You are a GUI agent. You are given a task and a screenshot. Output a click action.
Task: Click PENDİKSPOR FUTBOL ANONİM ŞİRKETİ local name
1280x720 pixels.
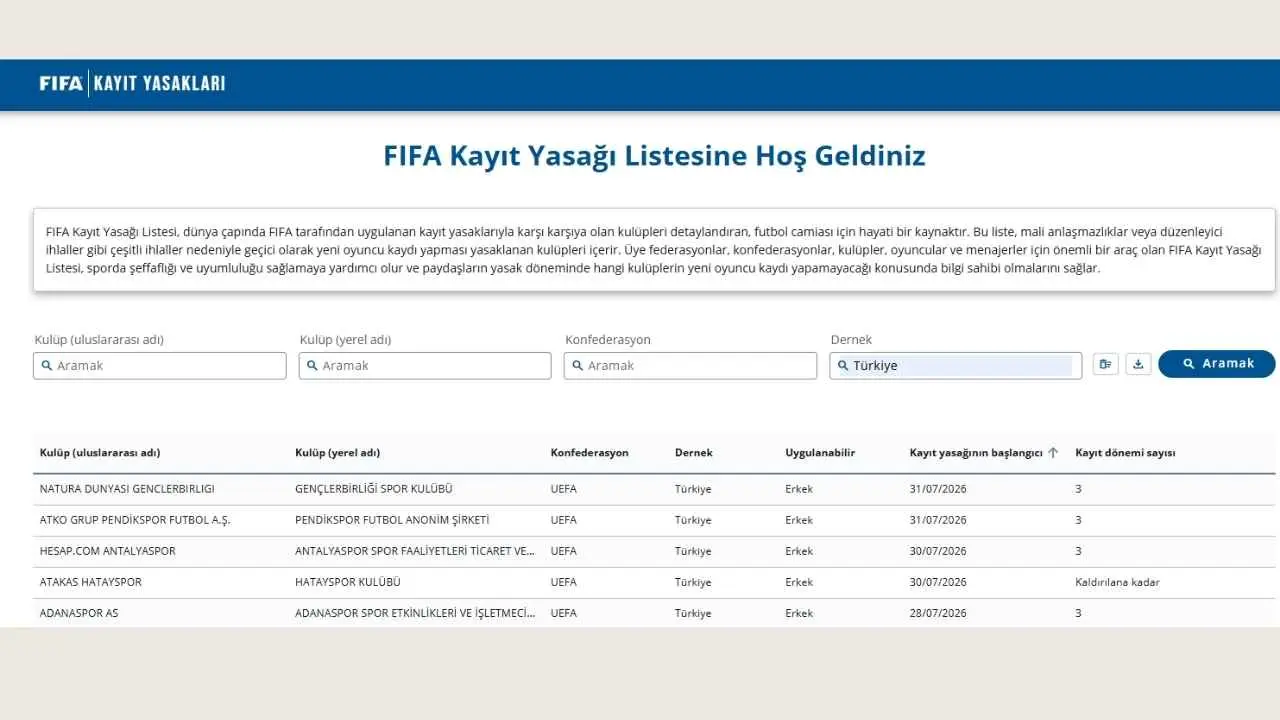point(392,520)
